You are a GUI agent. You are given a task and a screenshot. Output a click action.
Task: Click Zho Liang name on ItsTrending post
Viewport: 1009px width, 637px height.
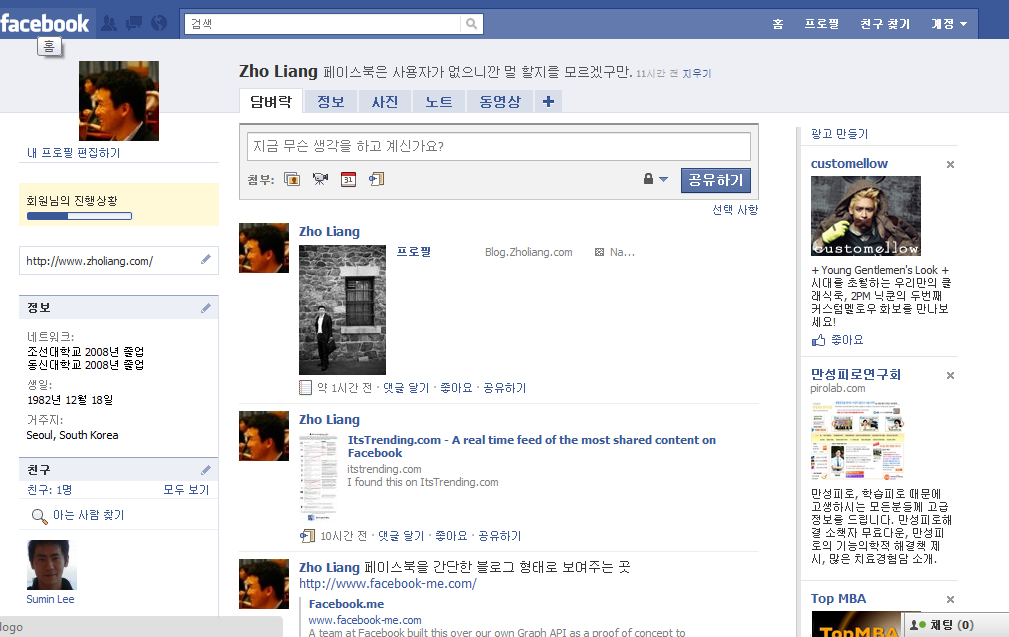click(329, 420)
